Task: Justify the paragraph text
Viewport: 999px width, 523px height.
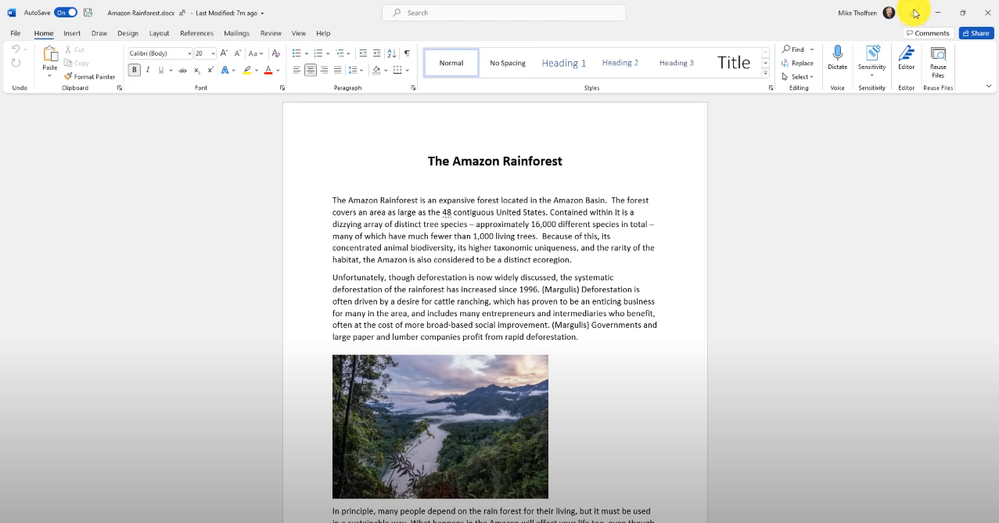Action: pyautogui.click(x=338, y=70)
